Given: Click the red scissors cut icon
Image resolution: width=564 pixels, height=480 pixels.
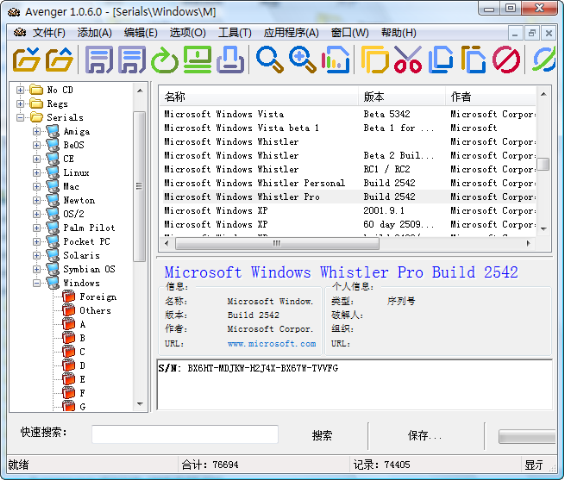Looking at the screenshot, I should click(408, 59).
